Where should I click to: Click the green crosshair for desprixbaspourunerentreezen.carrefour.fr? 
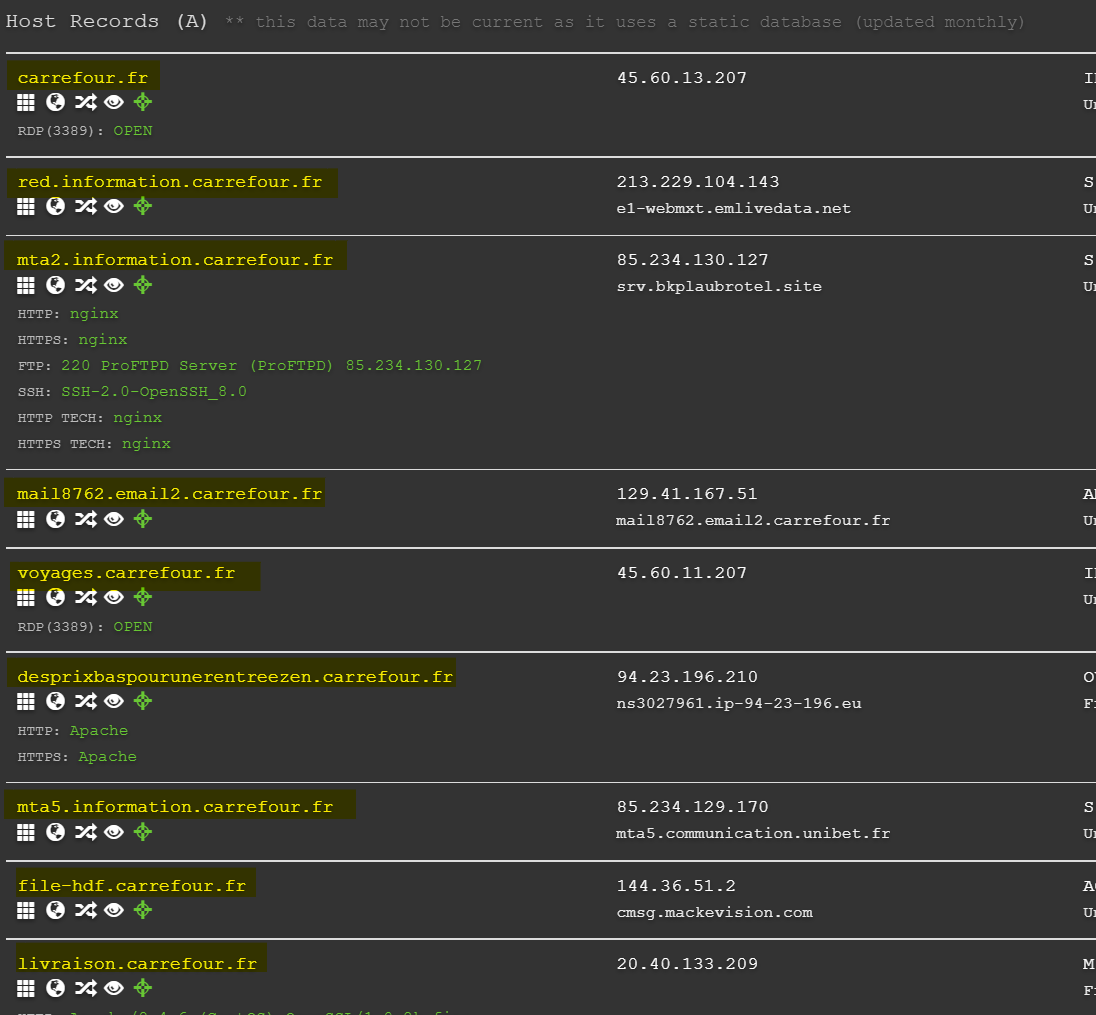coord(143,701)
